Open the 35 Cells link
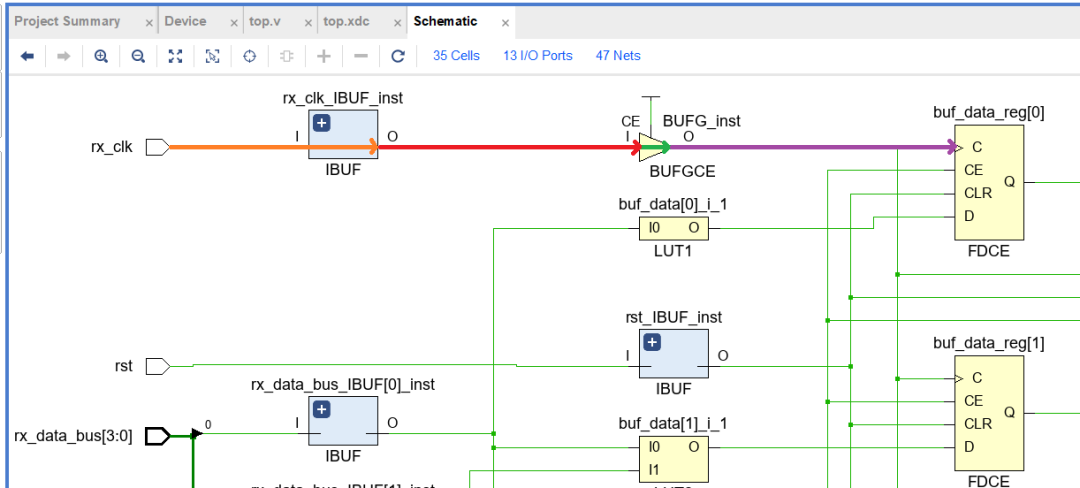The image size is (1080, 488). 456,56
